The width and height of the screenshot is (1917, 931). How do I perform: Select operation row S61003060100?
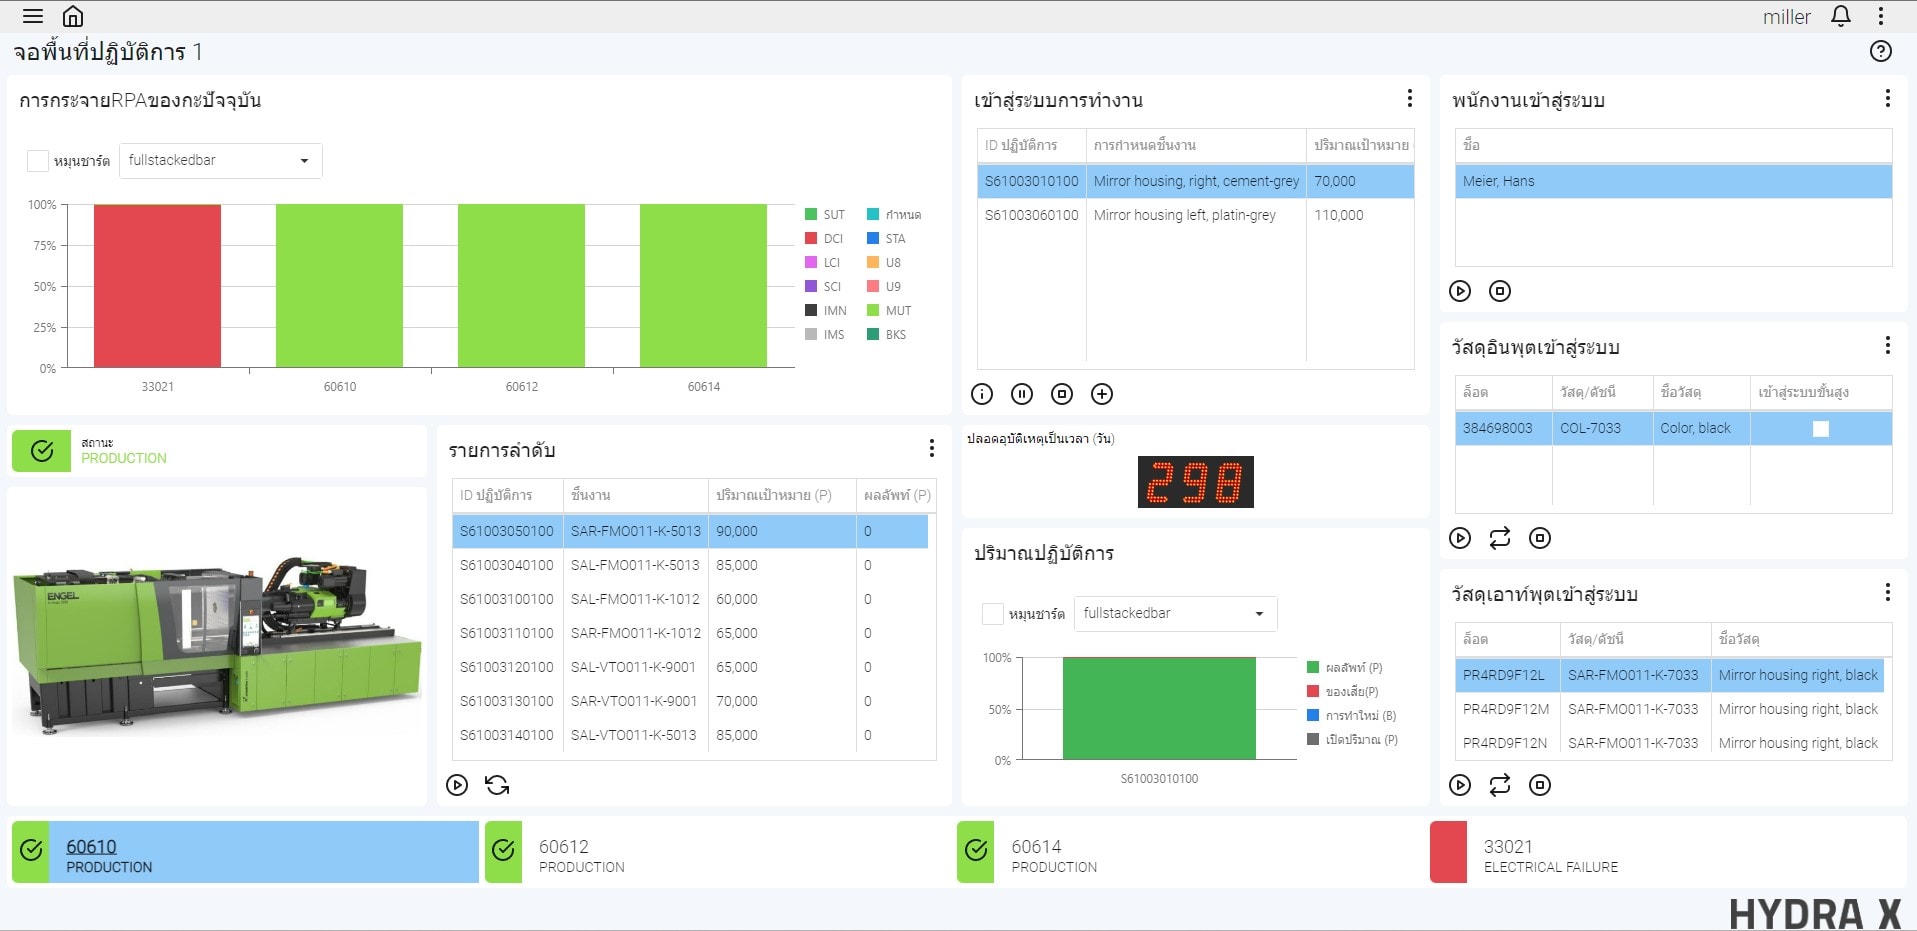point(1195,215)
